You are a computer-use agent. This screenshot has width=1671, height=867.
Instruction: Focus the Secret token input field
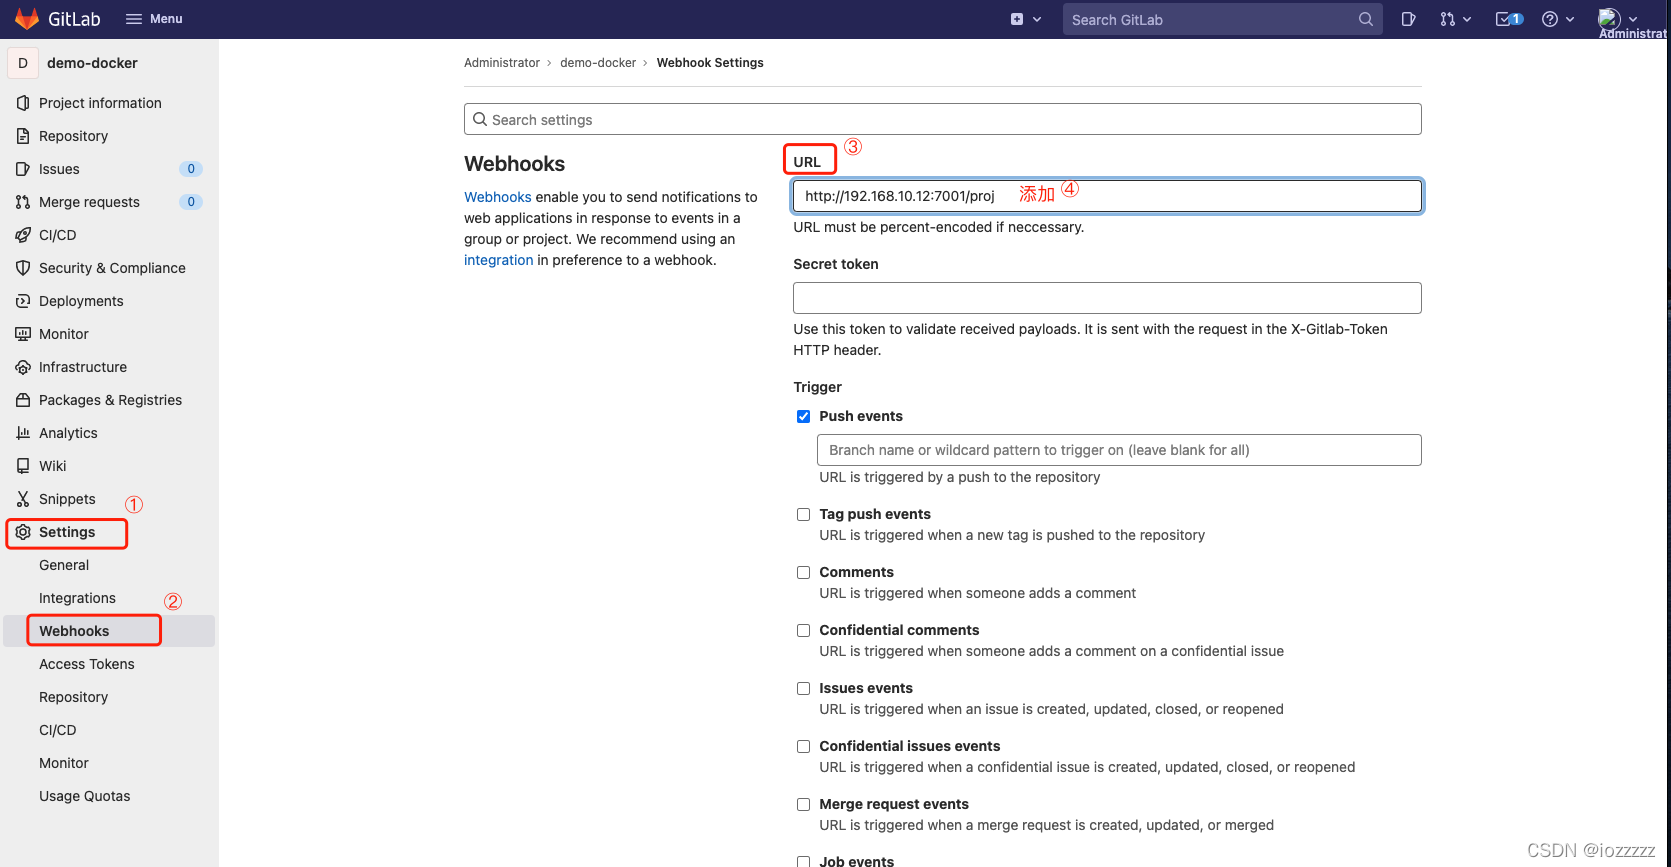(1107, 298)
